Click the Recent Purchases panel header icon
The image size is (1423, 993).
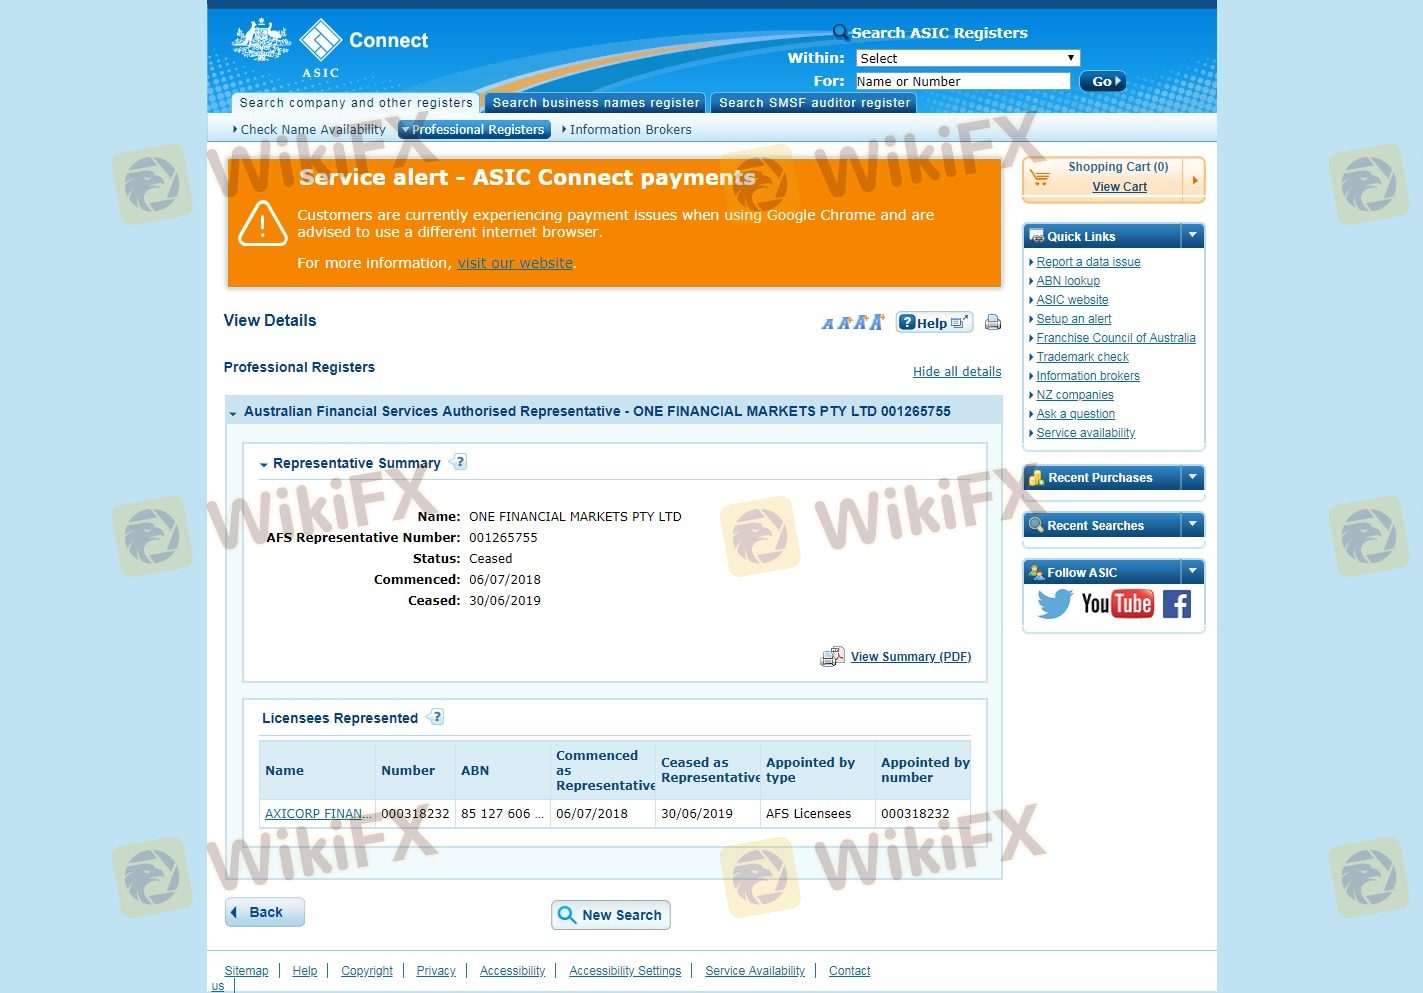[1036, 478]
